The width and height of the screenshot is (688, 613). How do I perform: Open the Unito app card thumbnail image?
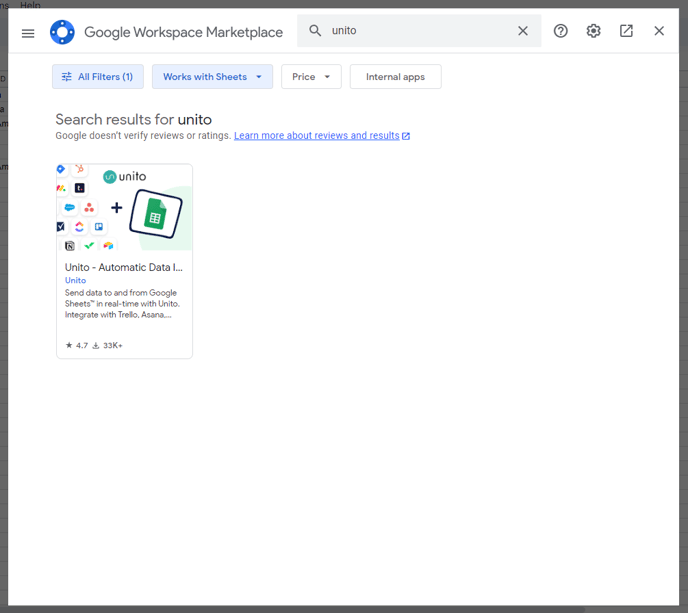[125, 207]
